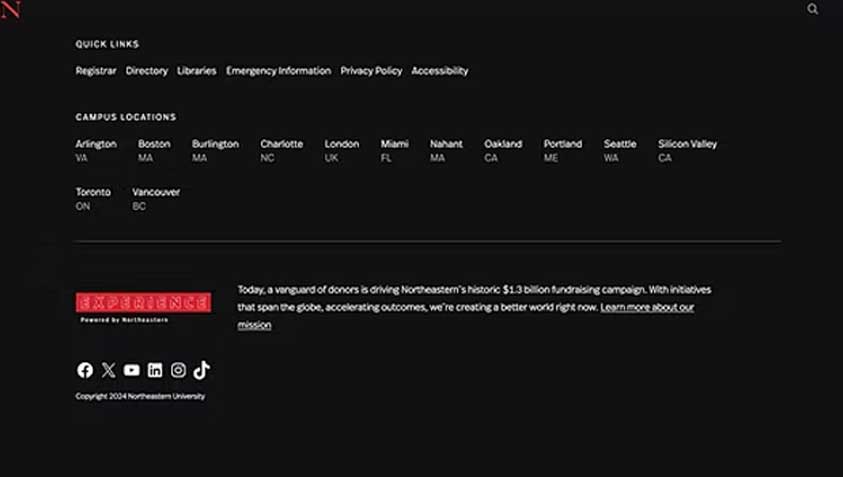Choose the London UK campus
This screenshot has width=843, height=477.
coord(342,150)
